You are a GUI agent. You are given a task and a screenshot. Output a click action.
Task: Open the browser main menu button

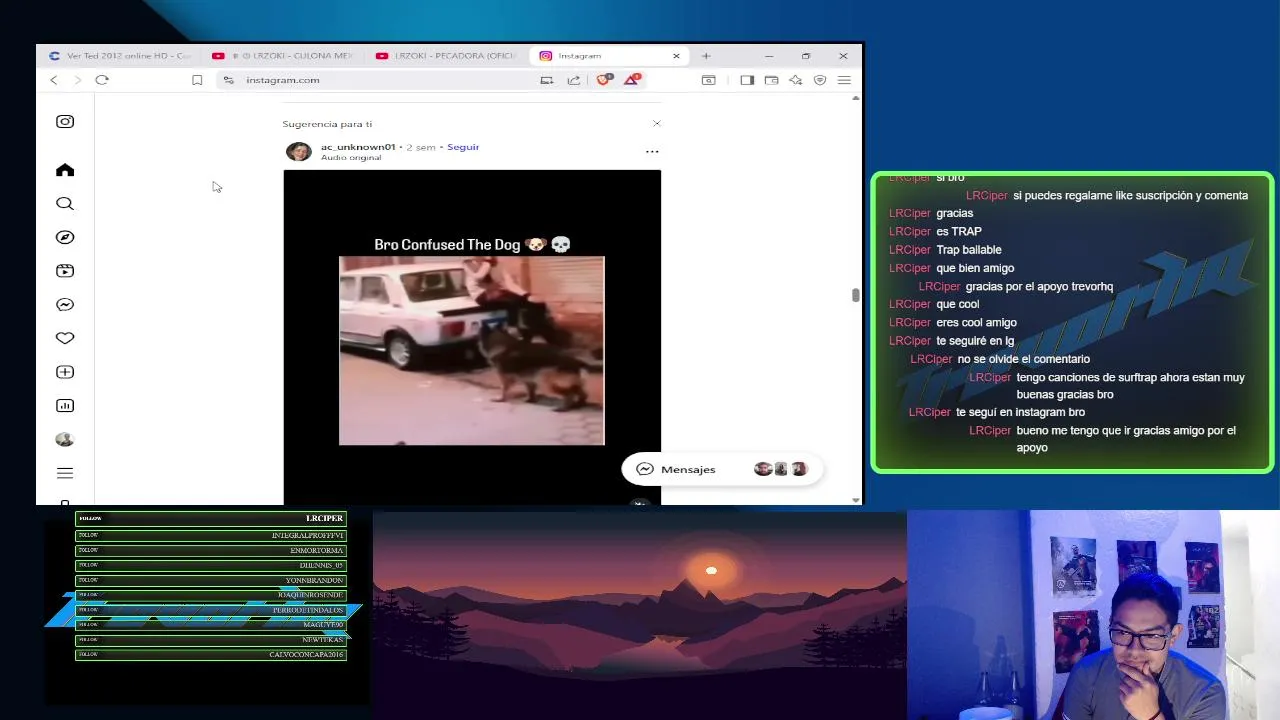(x=844, y=80)
